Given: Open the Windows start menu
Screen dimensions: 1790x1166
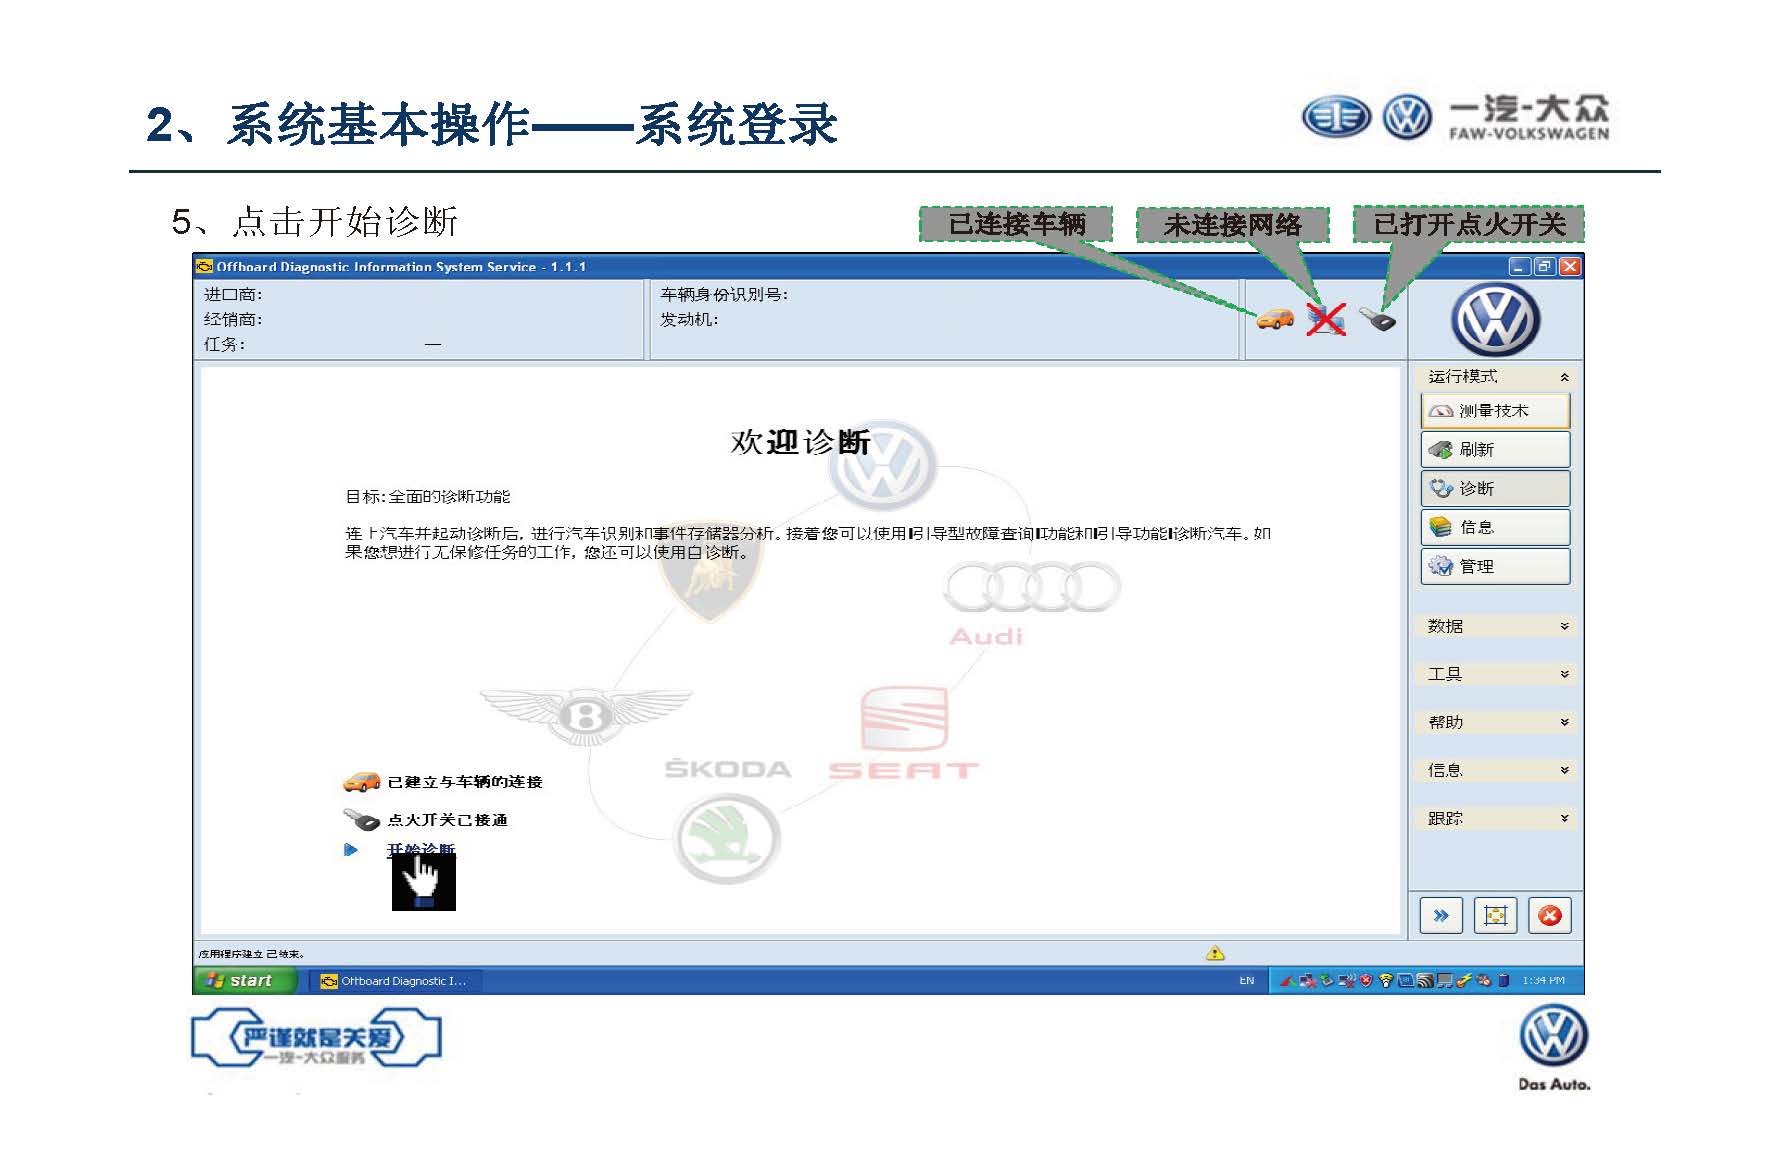Looking at the screenshot, I should click(246, 981).
